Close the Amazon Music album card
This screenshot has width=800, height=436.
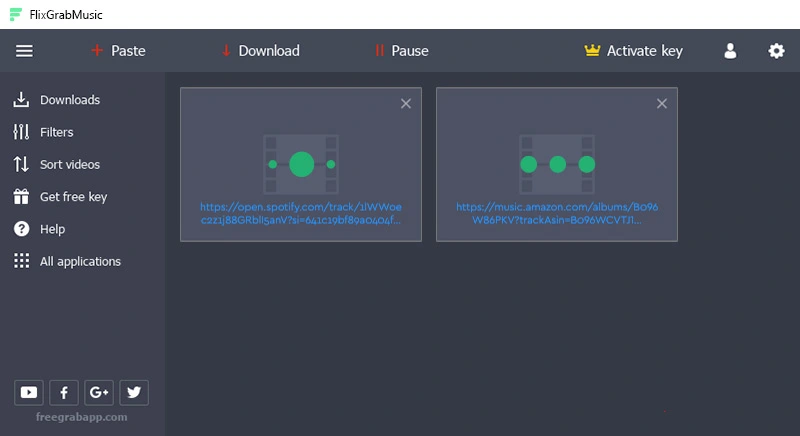pyautogui.click(x=662, y=104)
